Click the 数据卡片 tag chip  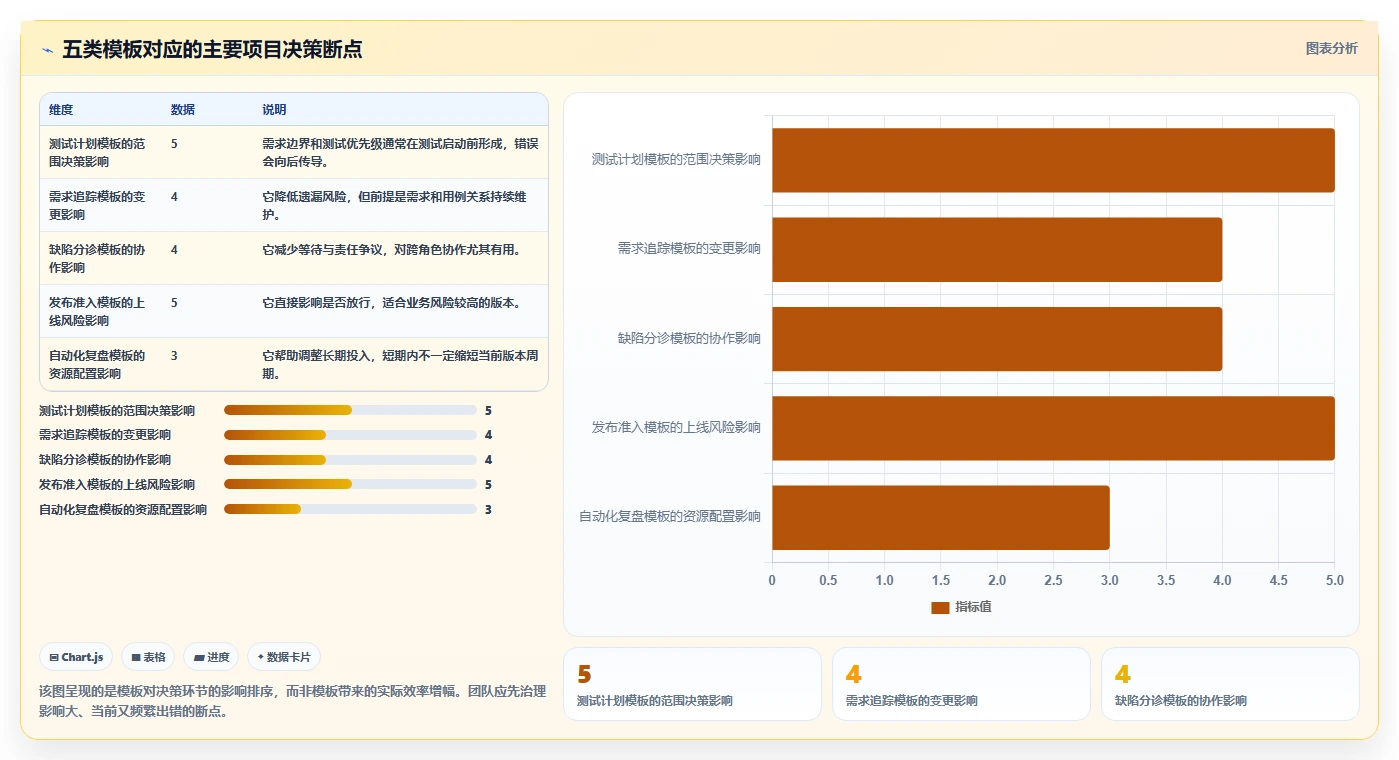point(284,657)
